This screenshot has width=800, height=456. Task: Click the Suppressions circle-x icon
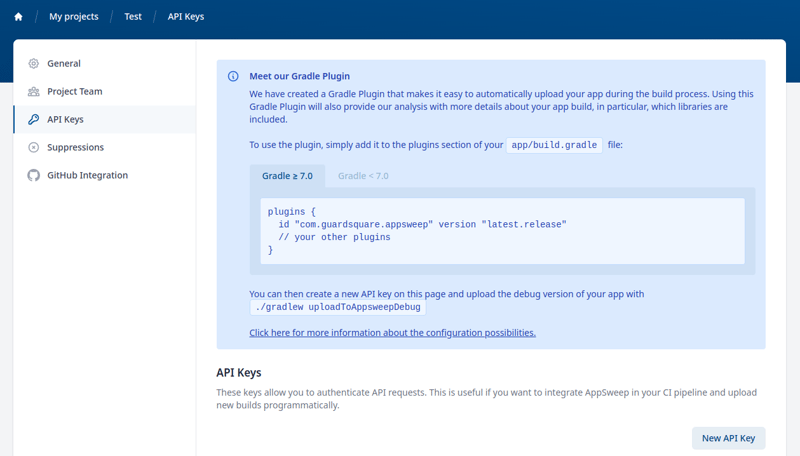(33, 147)
